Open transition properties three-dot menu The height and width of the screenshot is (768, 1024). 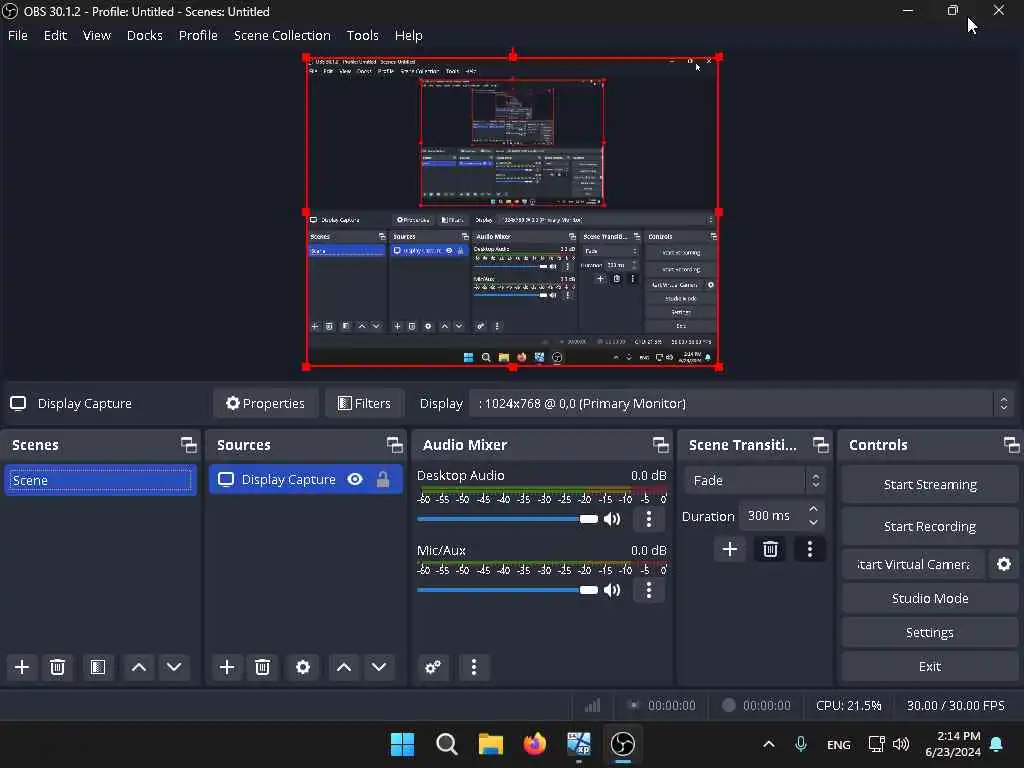point(810,549)
